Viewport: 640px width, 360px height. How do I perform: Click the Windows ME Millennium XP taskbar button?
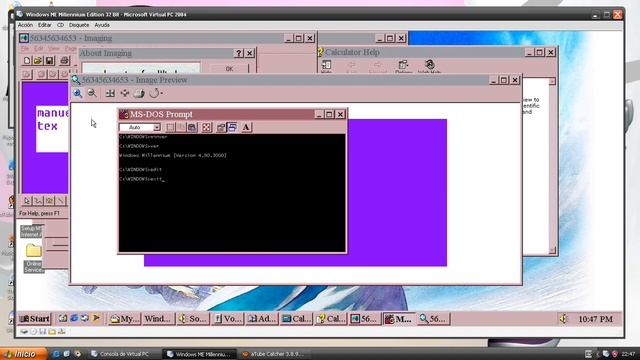[x=199, y=354]
